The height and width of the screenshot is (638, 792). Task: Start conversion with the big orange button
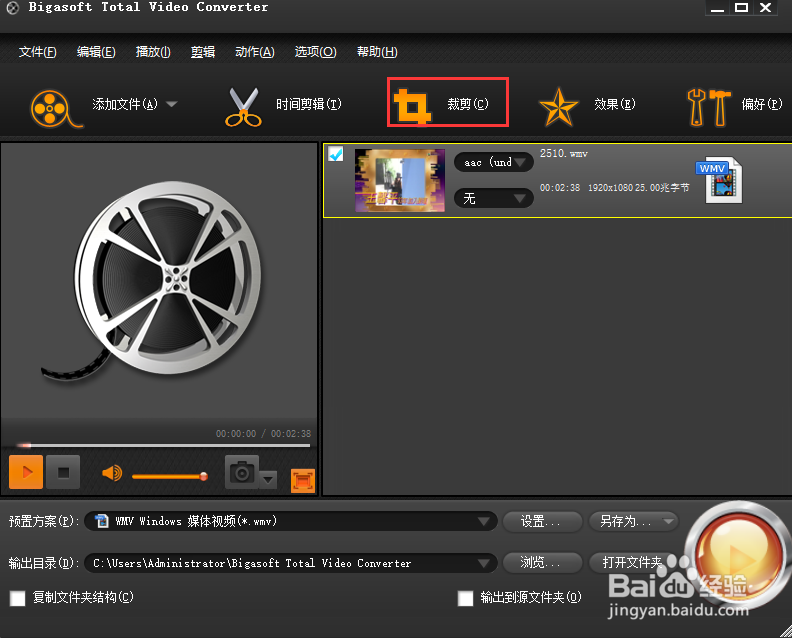tap(737, 555)
